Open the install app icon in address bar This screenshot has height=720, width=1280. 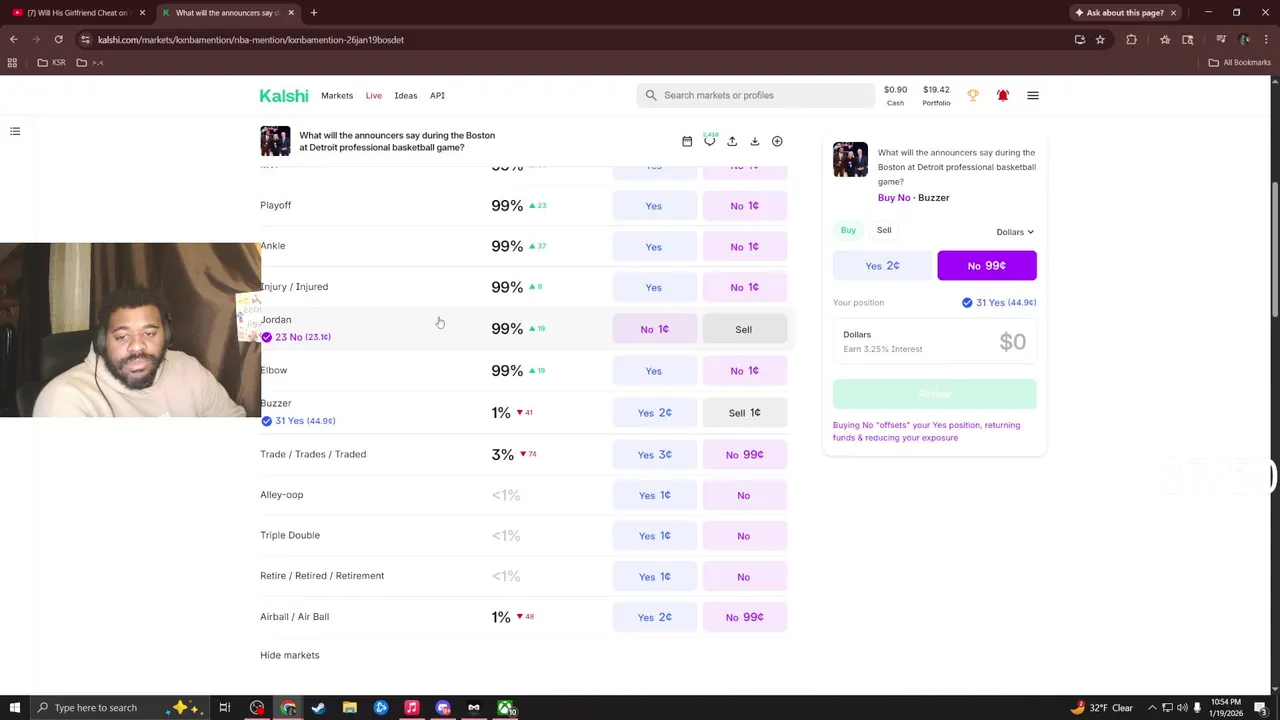click(x=1080, y=40)
